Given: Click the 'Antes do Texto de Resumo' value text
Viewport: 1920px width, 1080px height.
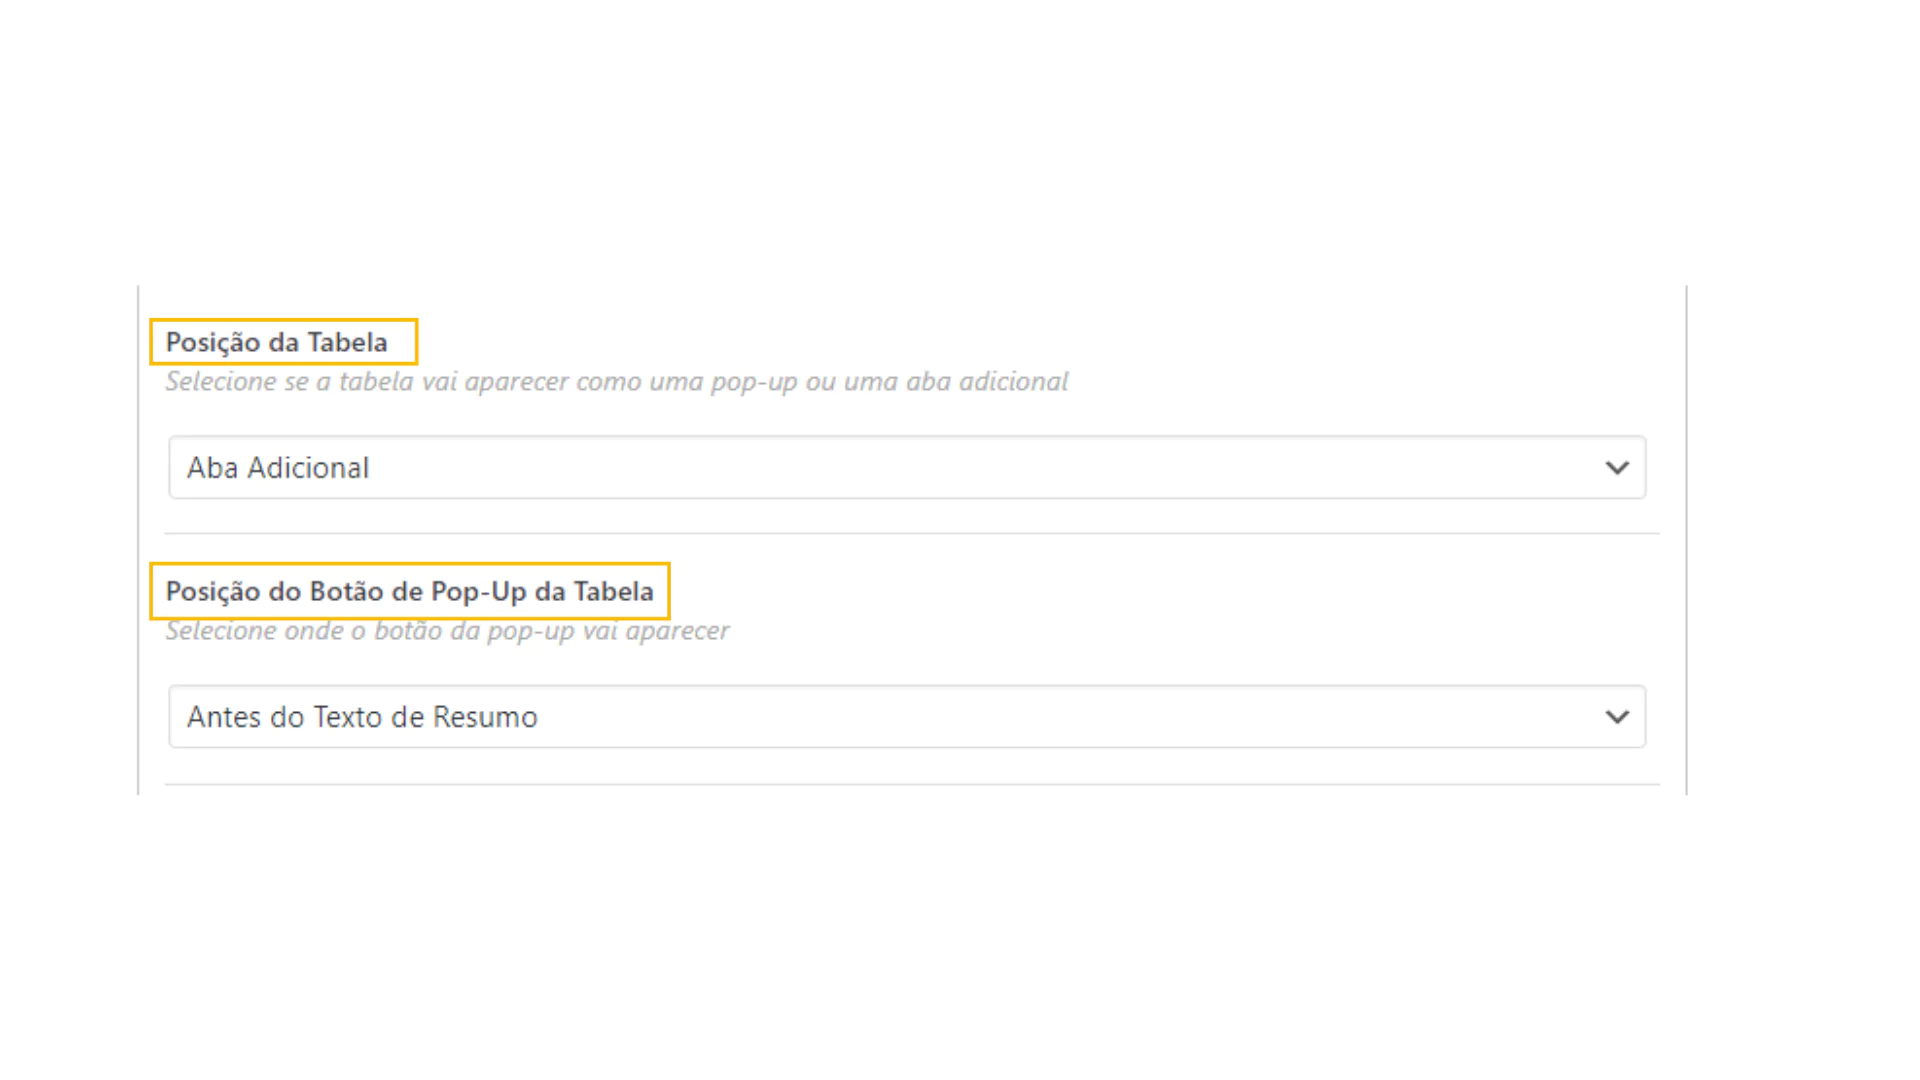Looking at the screenshot, I should (x=362, y=717).
